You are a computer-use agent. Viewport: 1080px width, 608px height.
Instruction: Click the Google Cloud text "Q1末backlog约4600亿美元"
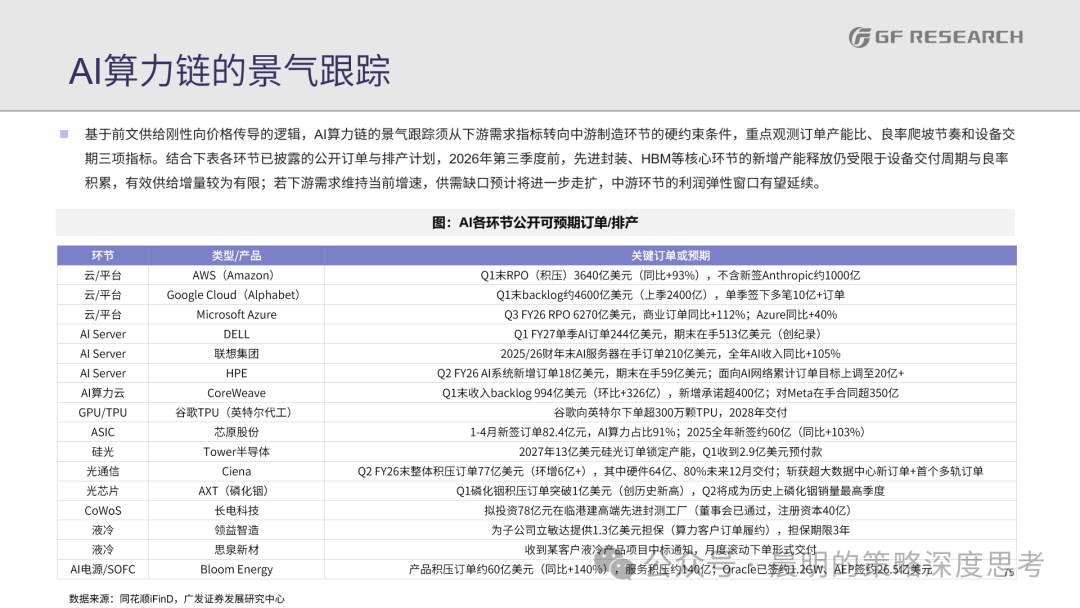coord(563,295)
